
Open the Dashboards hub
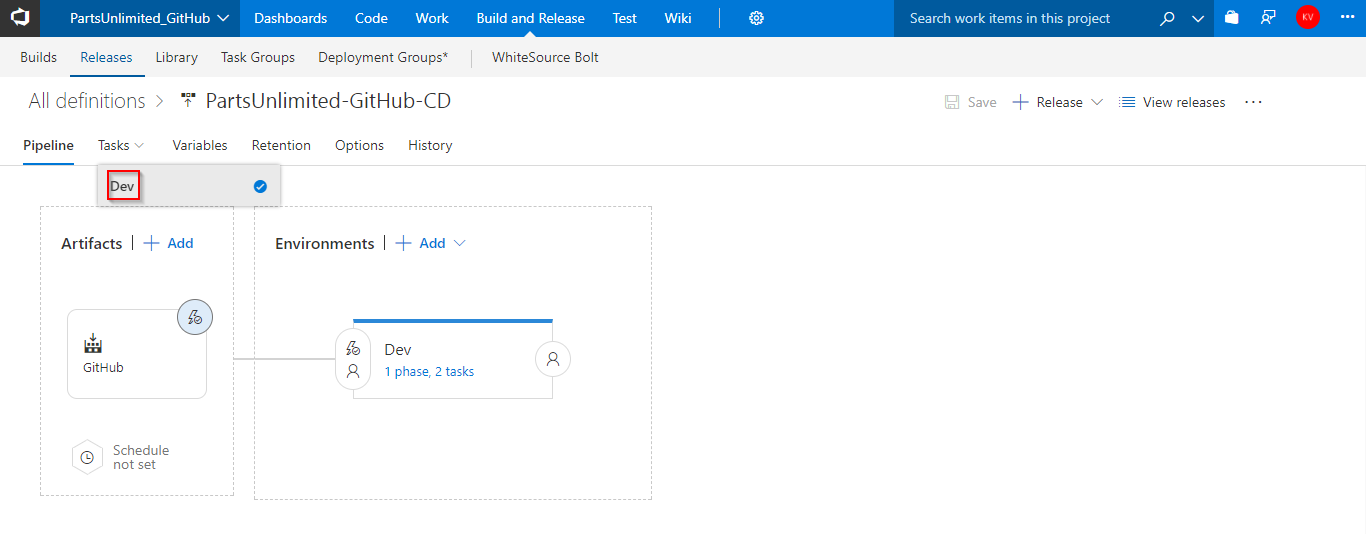(x=290, y=18)
